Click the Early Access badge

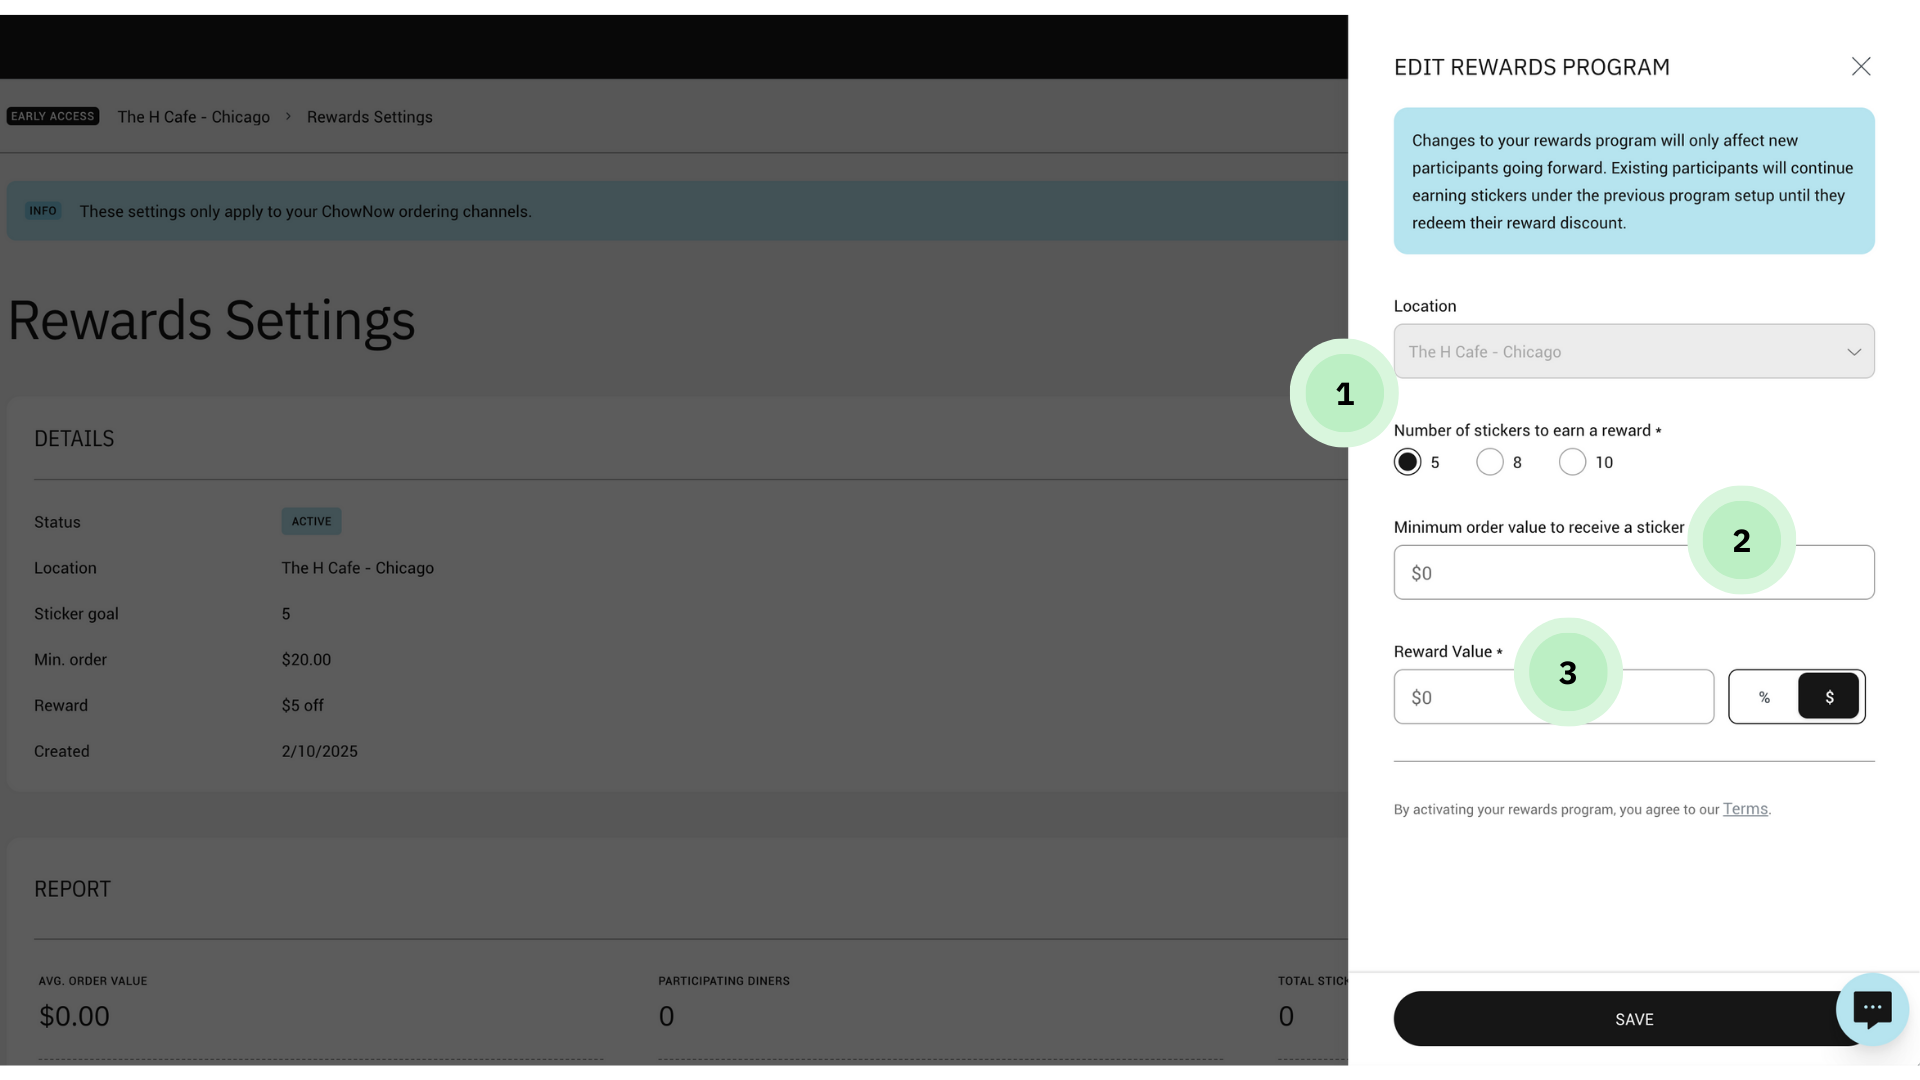[x=53, y=116]
